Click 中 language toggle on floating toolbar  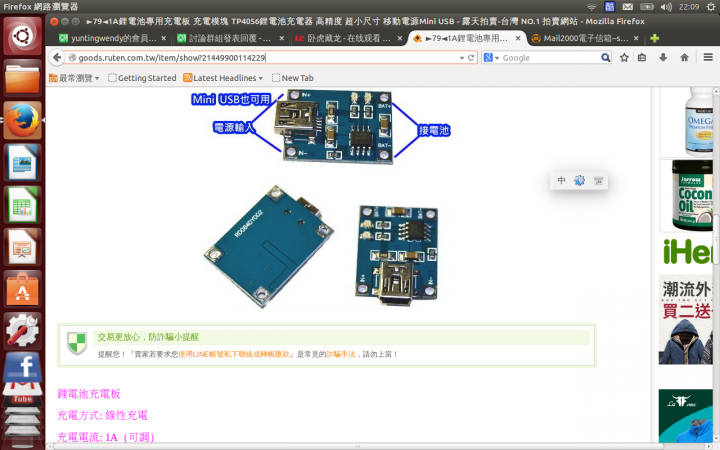click(x=561, y=180)
